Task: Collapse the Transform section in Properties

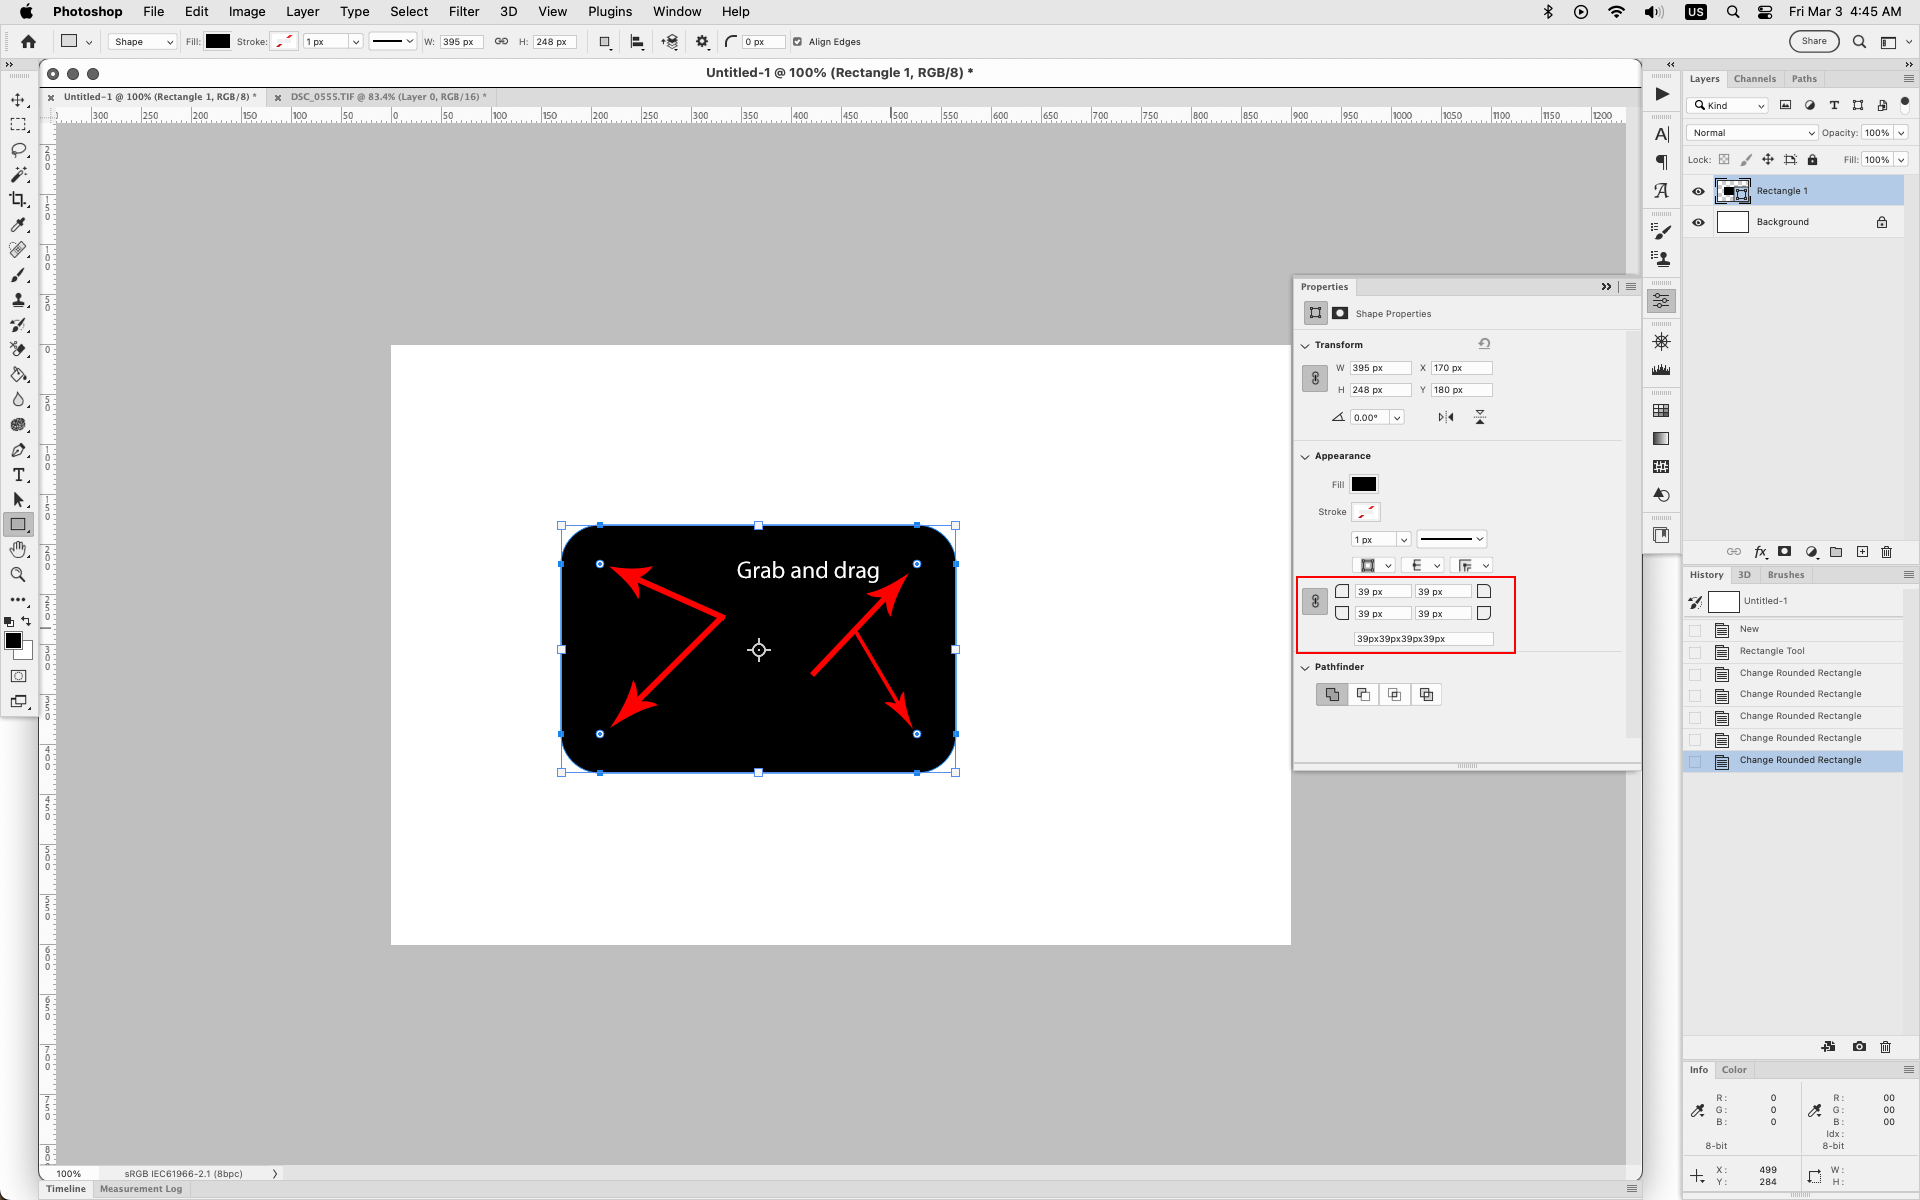Action: [1306, 344]
